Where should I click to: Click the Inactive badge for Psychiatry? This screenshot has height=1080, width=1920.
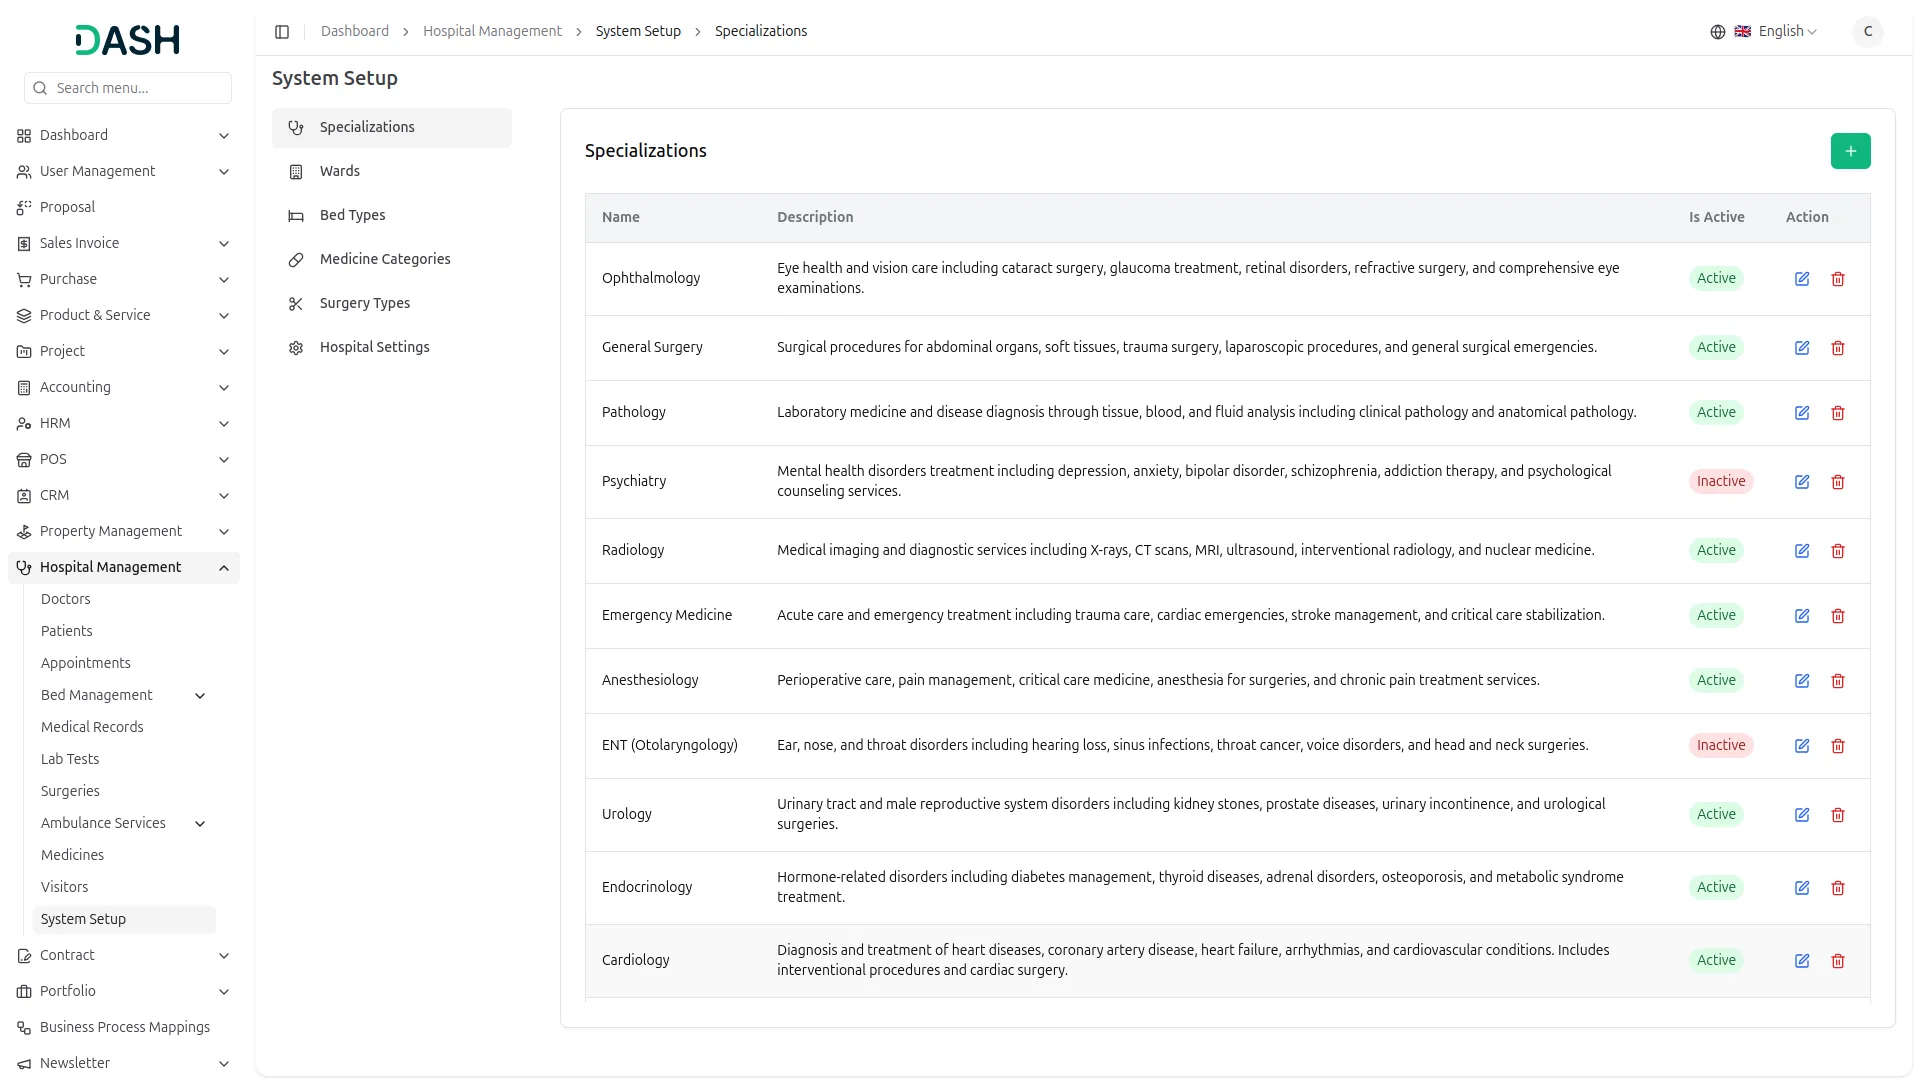click(x=1721, y=482)
